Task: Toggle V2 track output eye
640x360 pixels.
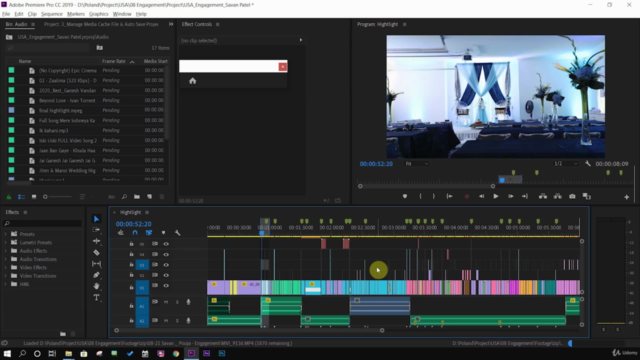Action: click(166, 275)
